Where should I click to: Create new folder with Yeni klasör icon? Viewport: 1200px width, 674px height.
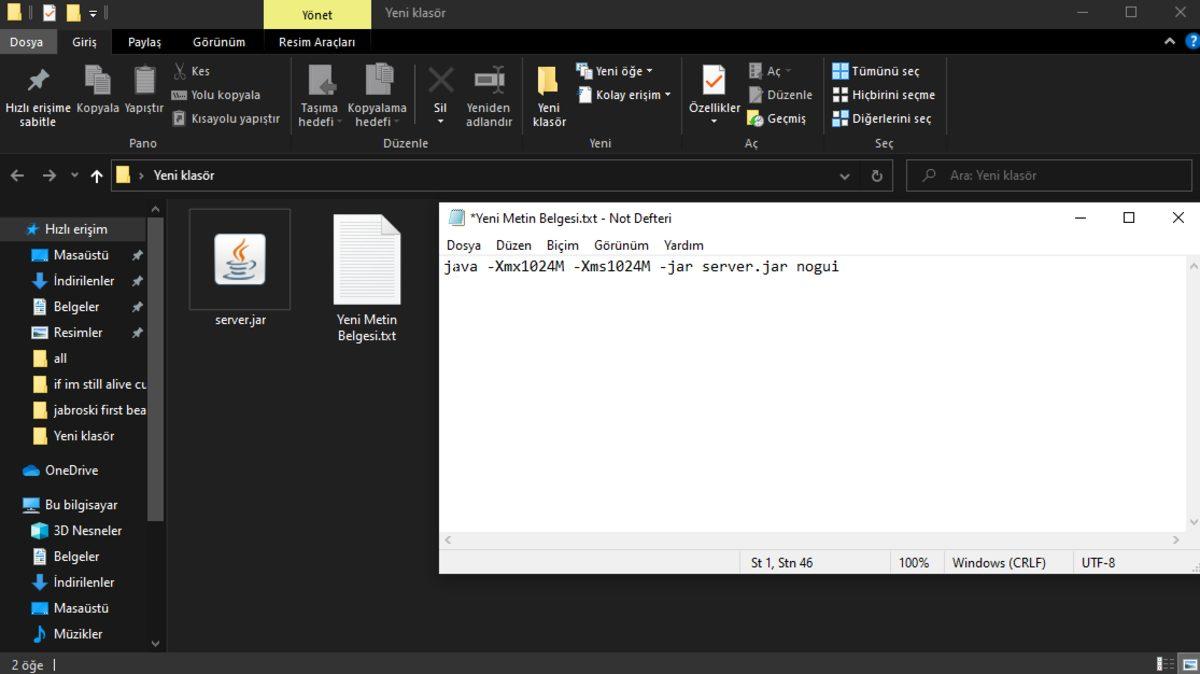548,81
